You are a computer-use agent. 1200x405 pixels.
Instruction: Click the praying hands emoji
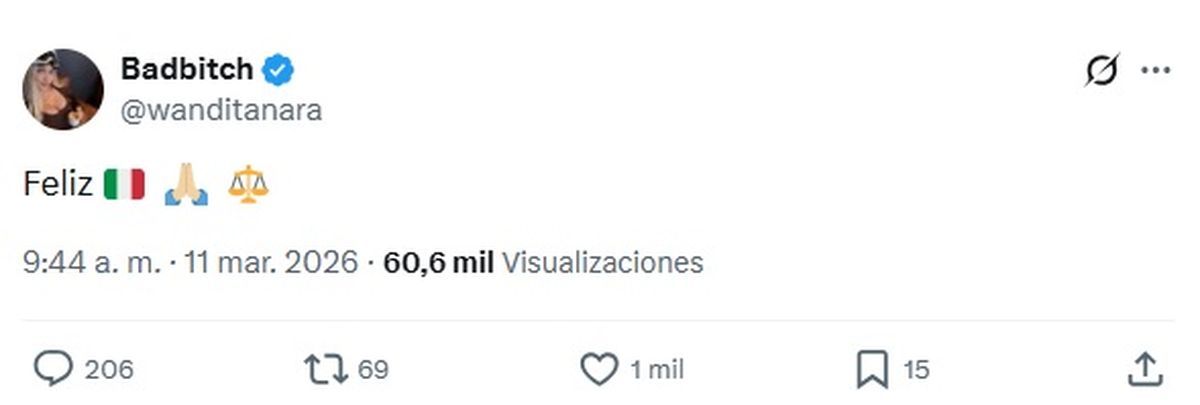click(186, 185)
